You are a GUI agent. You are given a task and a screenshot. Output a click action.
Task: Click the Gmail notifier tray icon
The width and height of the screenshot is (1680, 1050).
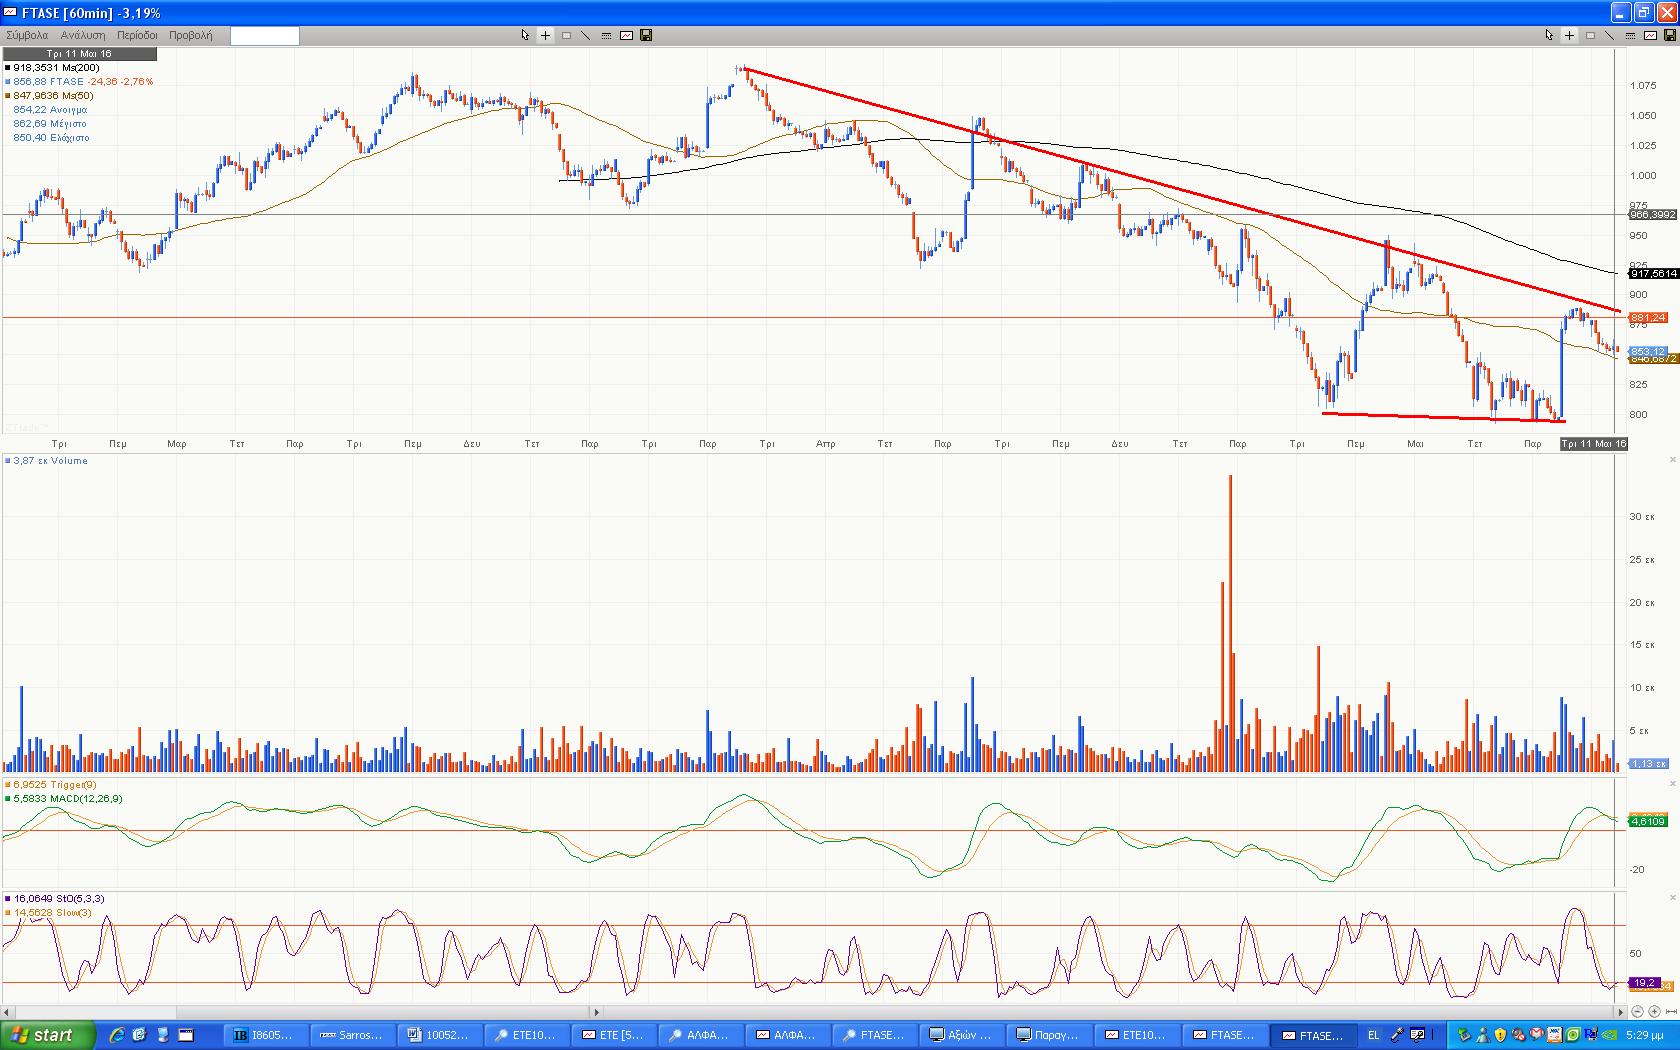(1536, 1034)
